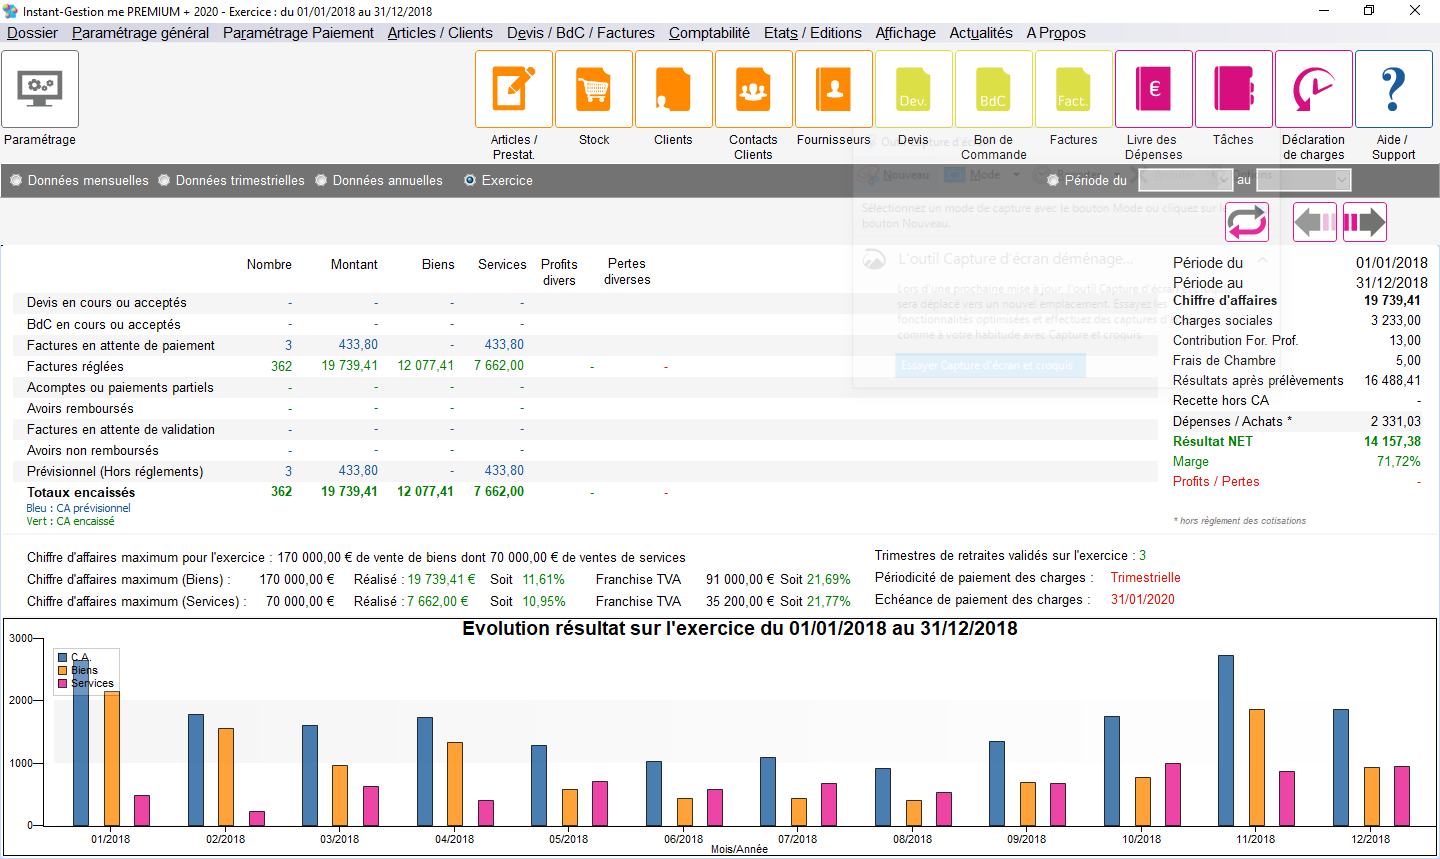Viewport: 1440px width, 859px height.
Task: Open the Tâches notebook icon
Action: [1234, 89]
